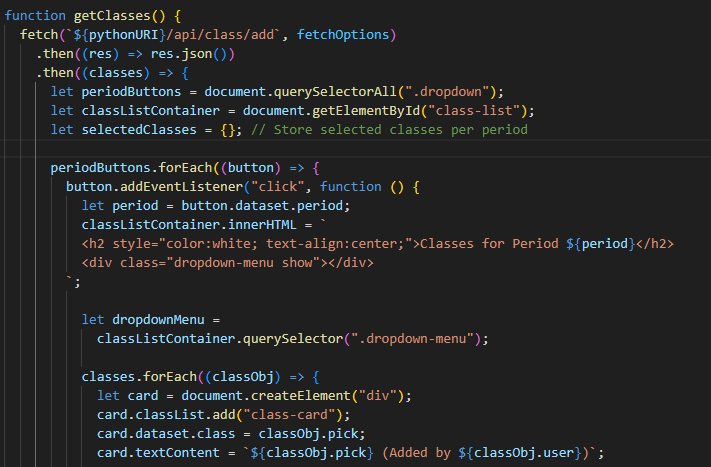The height and width of the screenshot is (467, 711).
Task: Click the 'Added by' text in template
Action: point(420,453)
